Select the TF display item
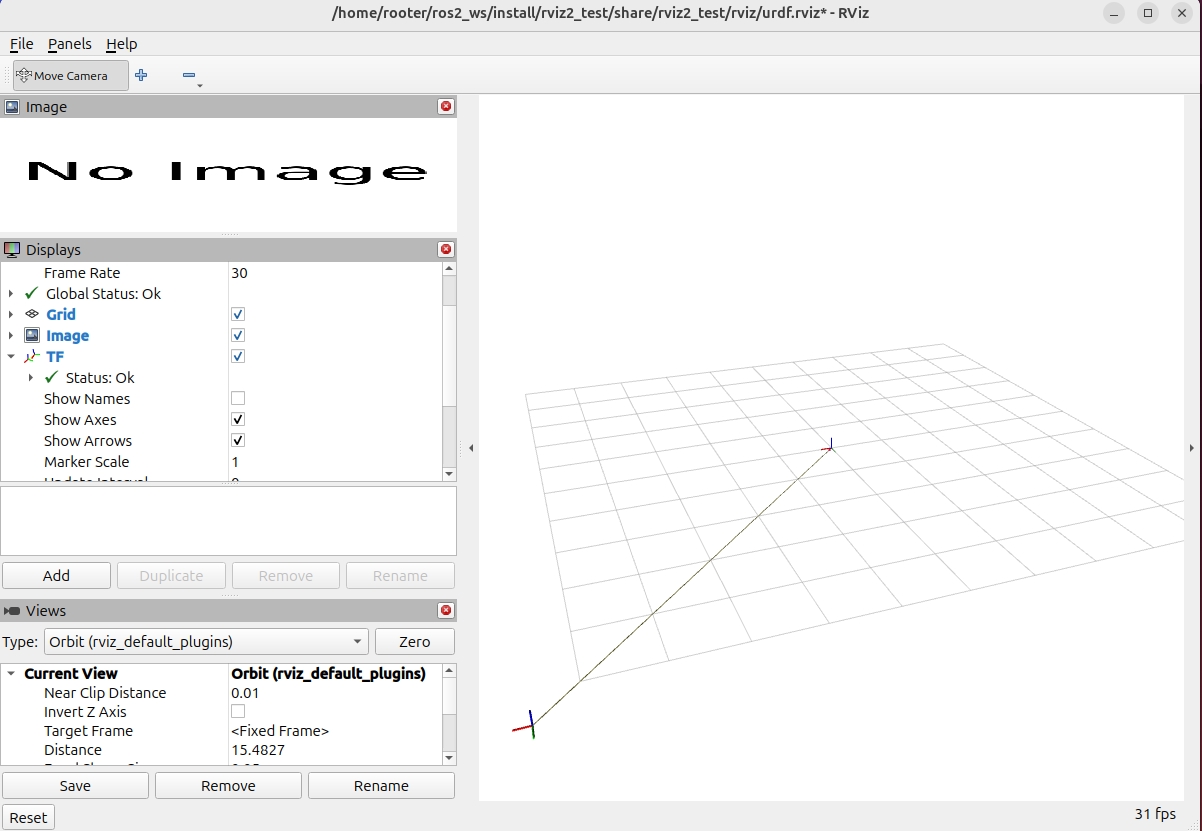1202x831 pixels. tap(55, 357)
